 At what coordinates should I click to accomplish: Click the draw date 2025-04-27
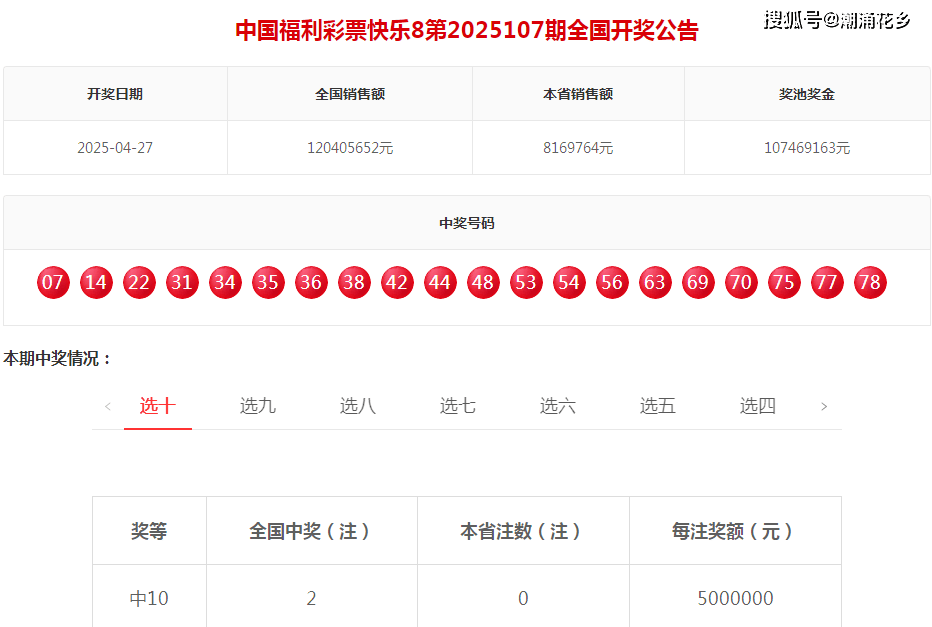[115, 148]
